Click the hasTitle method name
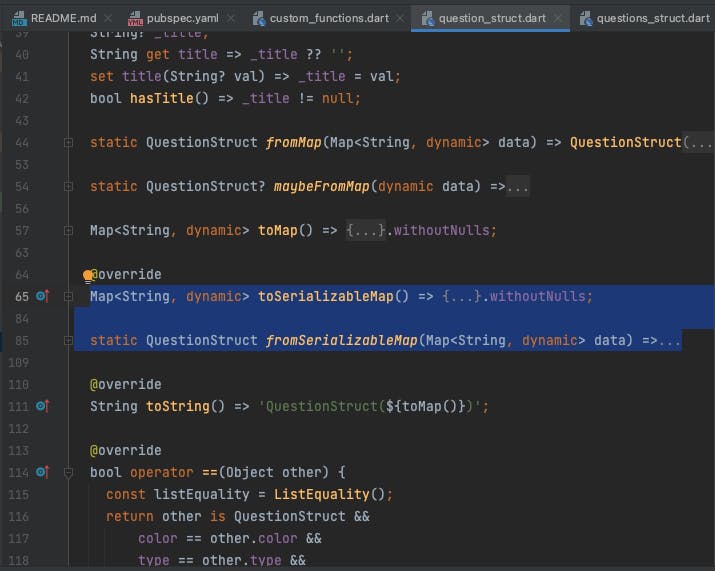The width and height of the screenshot is (715, 571). click(x=161, y=99)
